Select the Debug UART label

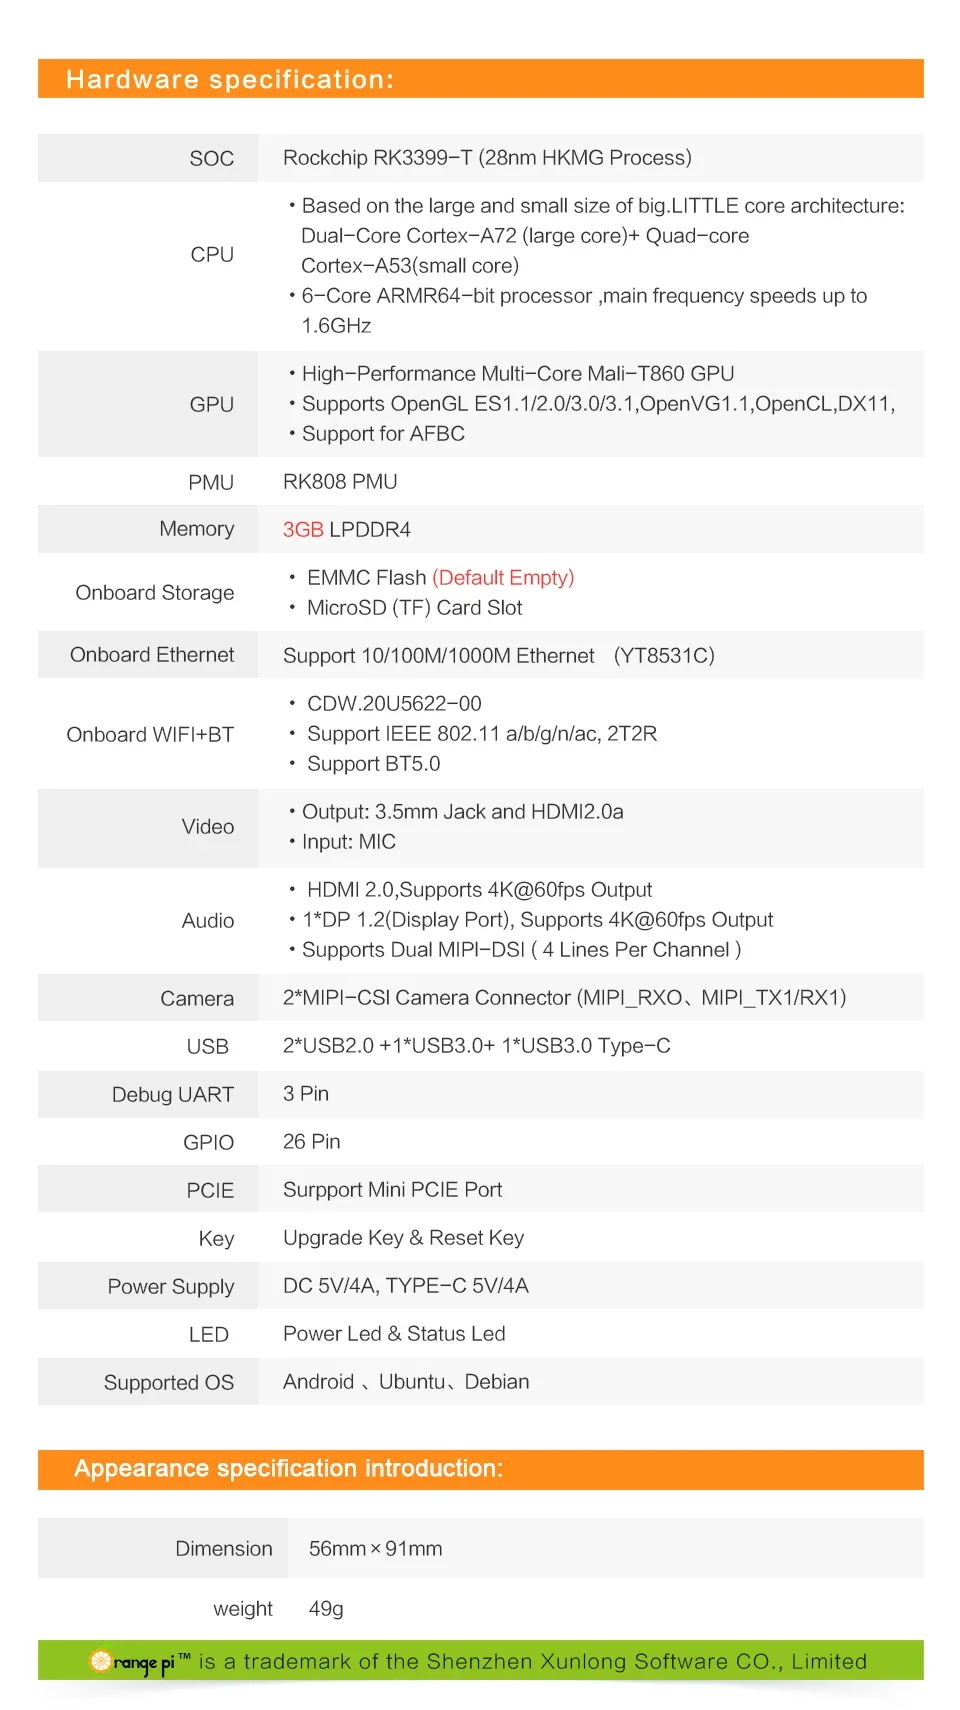(x=172, y=1094)
